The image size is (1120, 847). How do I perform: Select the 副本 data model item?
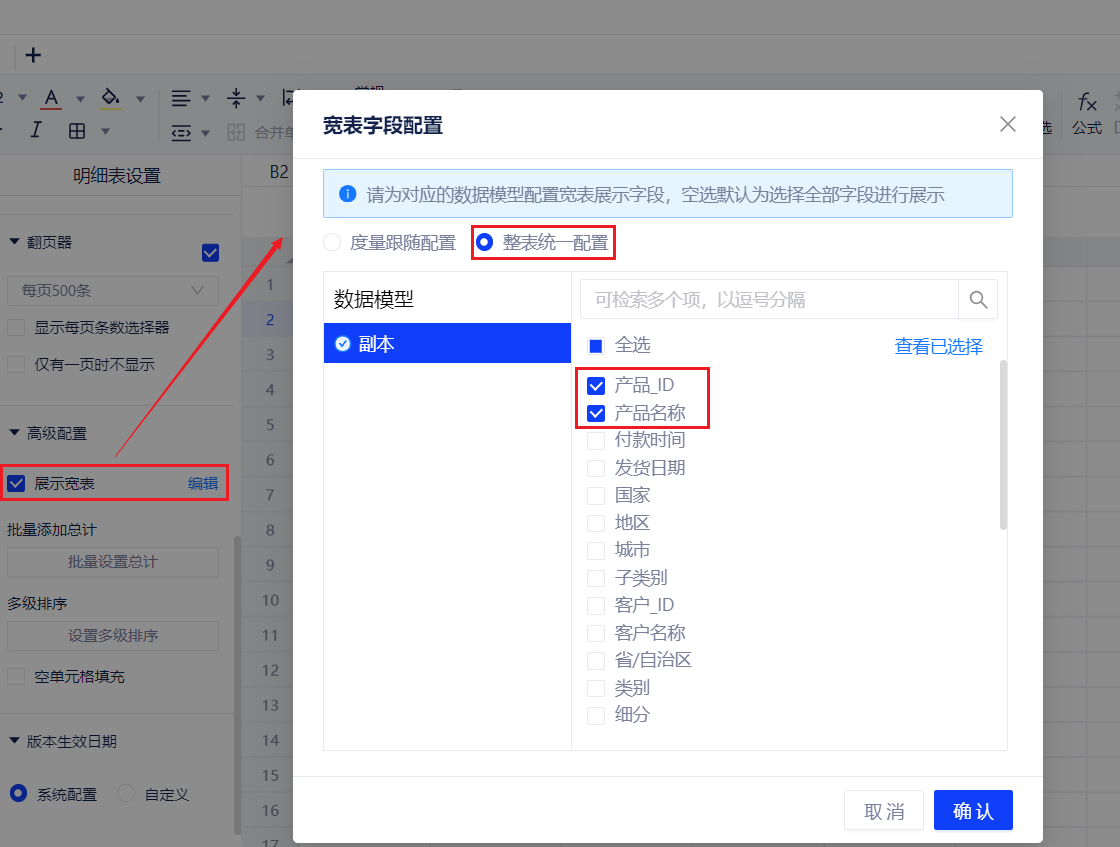(x=447, y=344)
